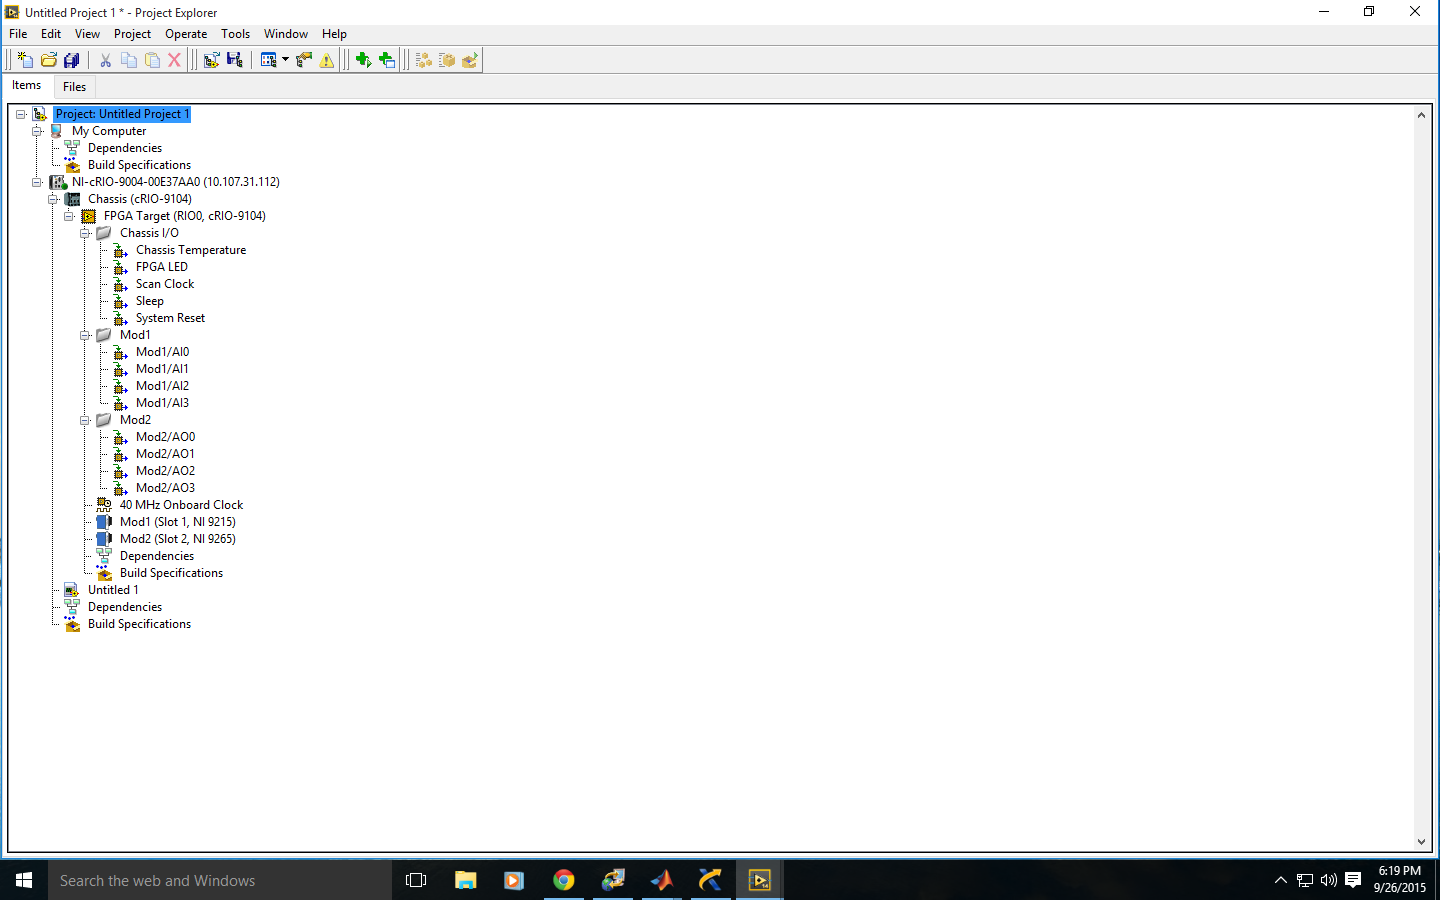Select the System Reset item
The width and height of the screenshot is (1440, 900).
point(170,318)
